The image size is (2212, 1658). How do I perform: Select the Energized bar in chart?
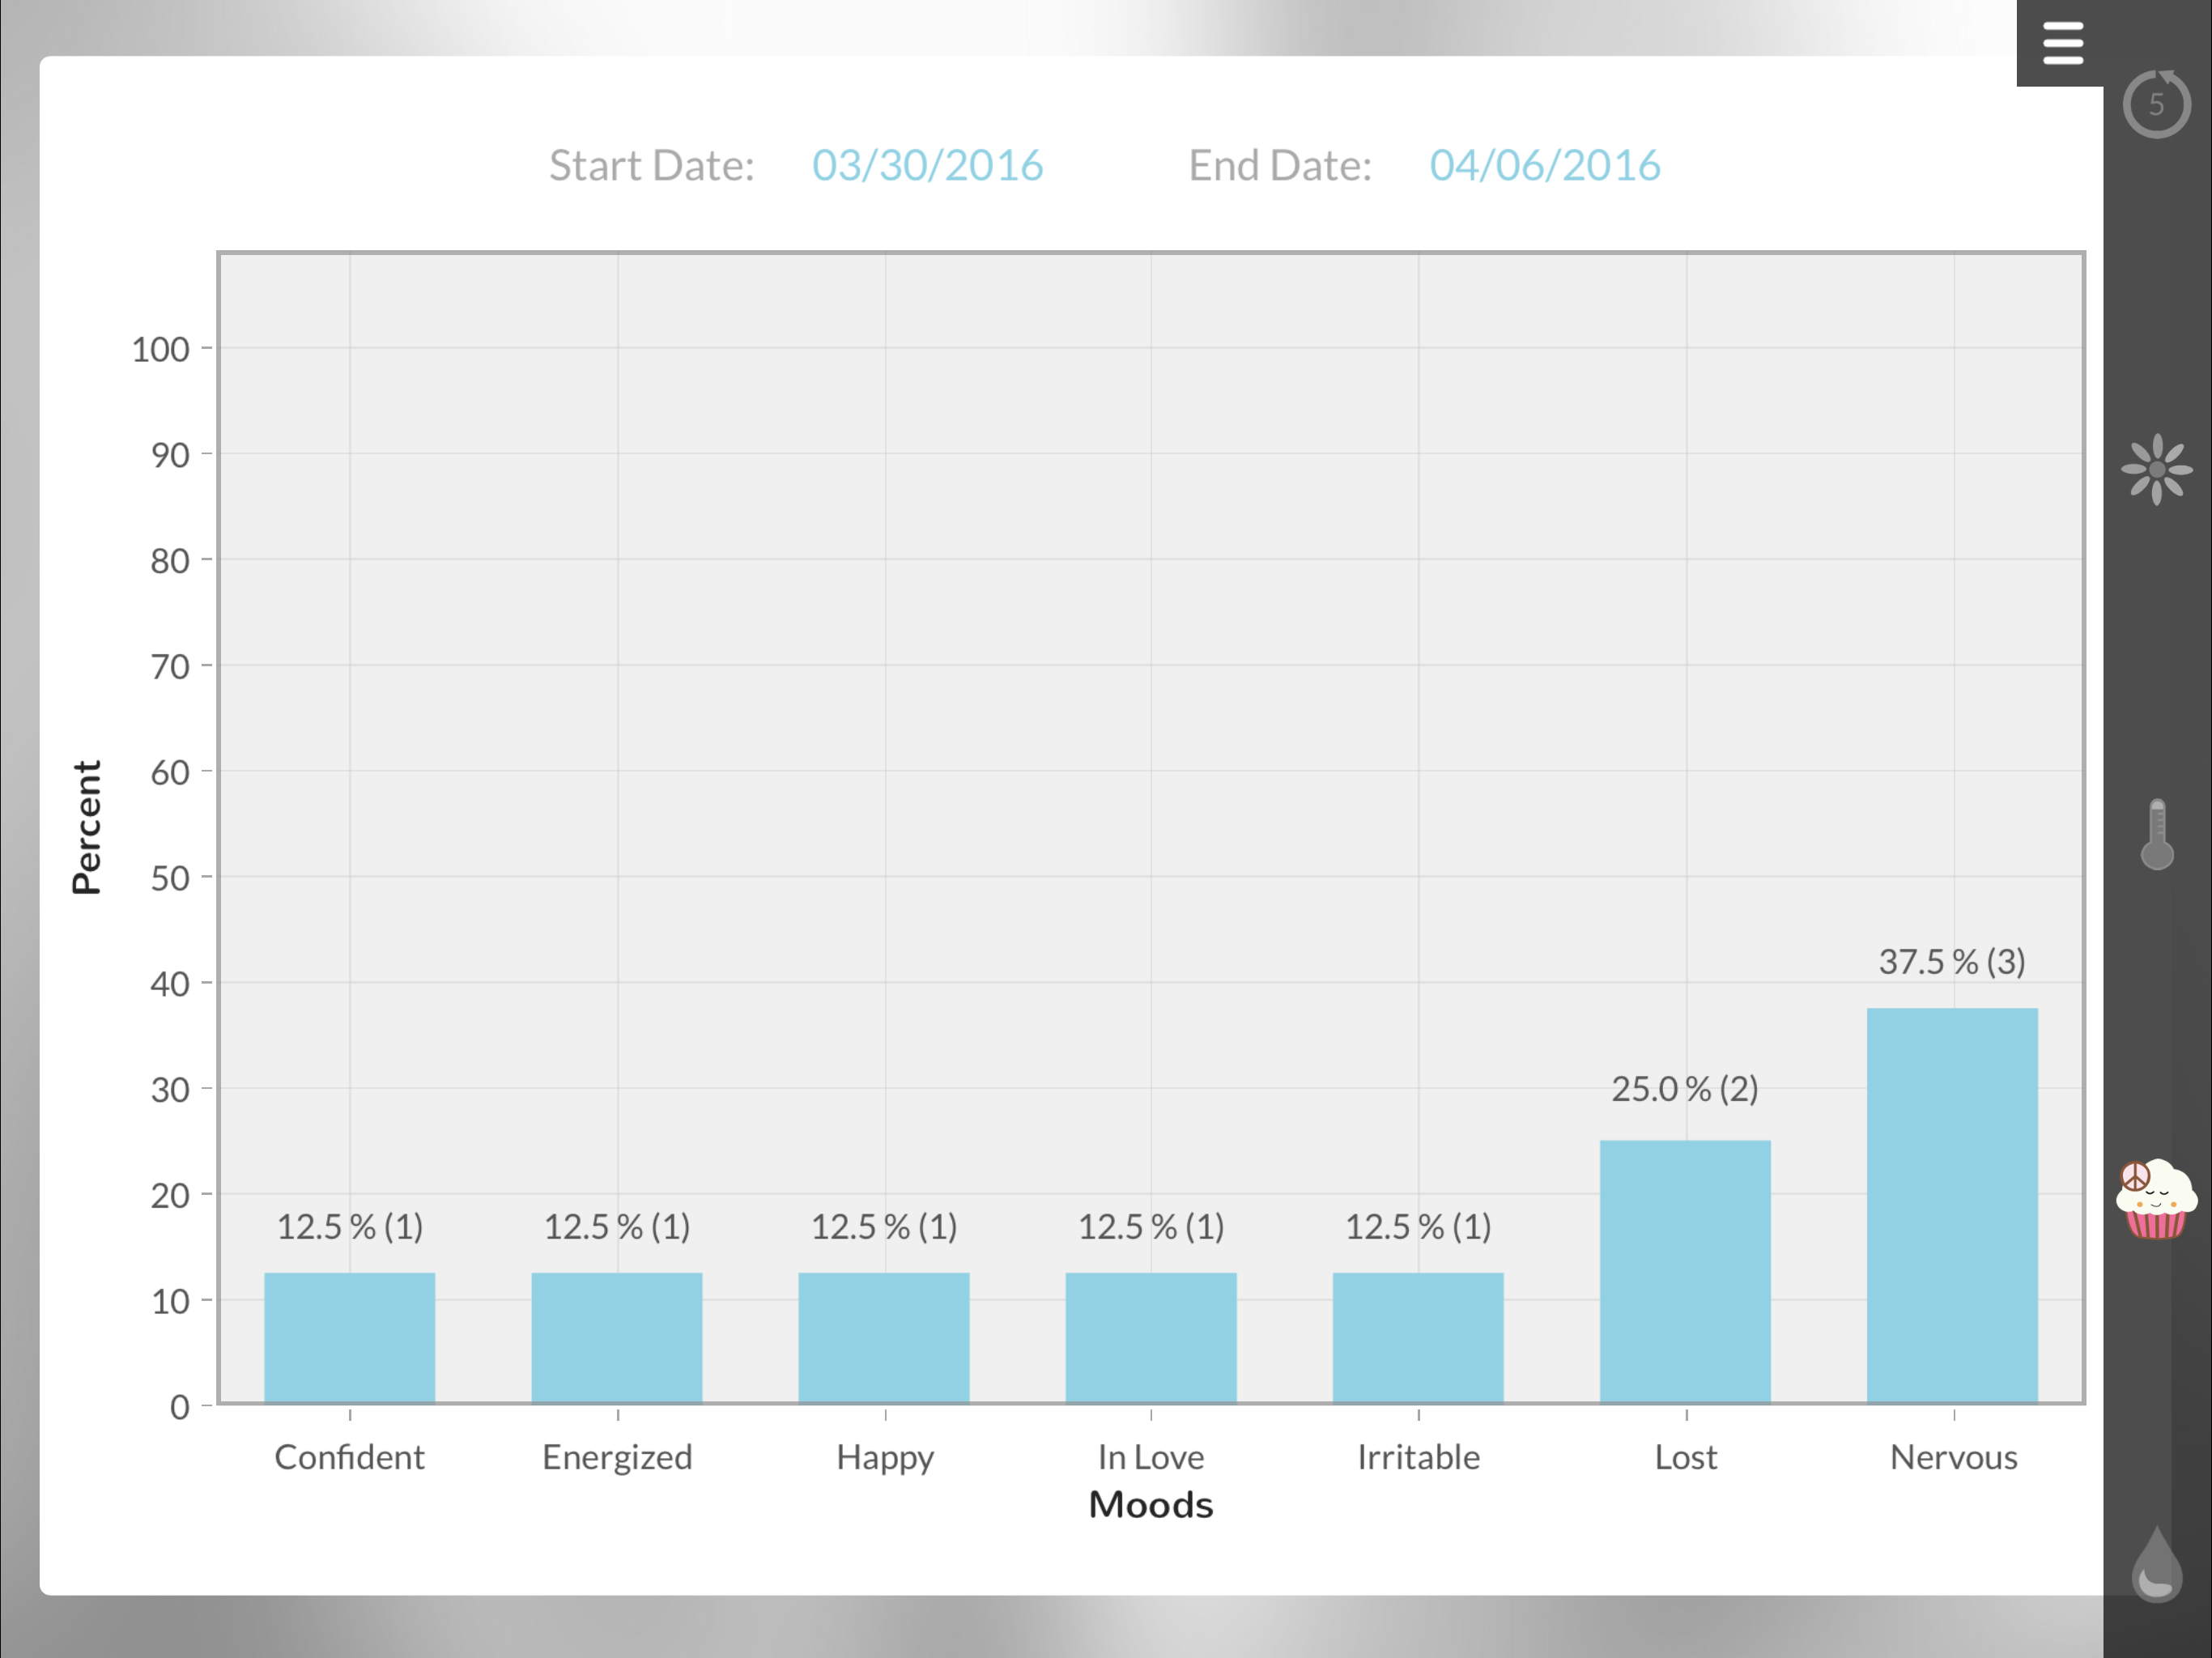click(x=617, y=1337)
